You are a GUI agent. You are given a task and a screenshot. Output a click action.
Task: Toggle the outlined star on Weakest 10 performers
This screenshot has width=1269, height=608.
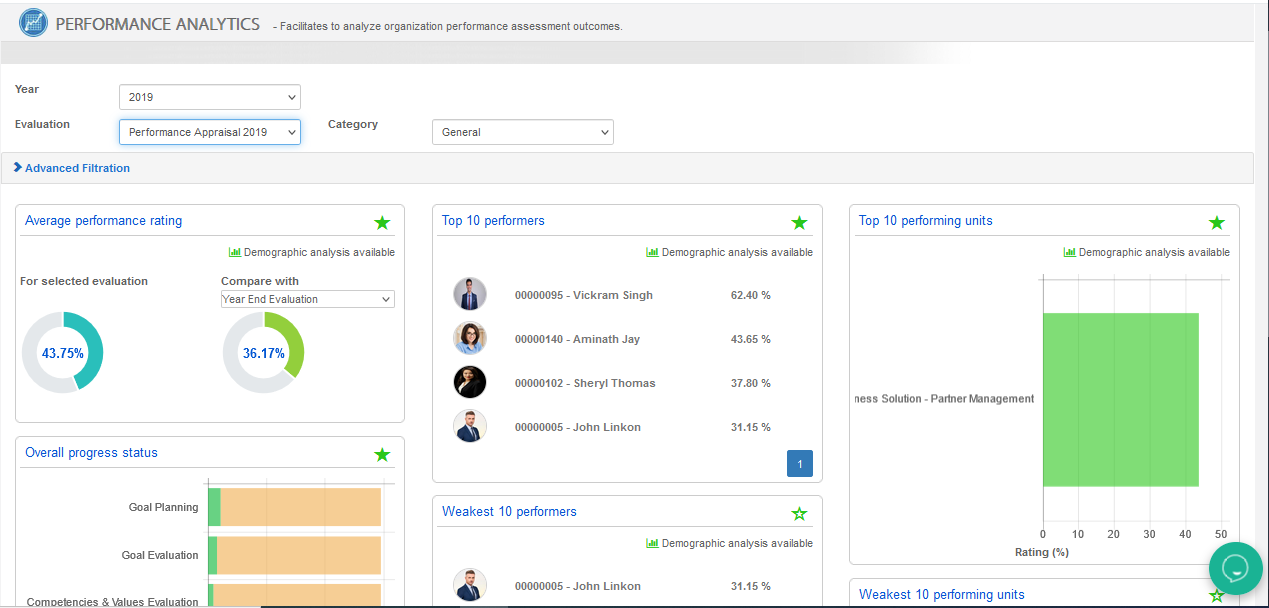[799, 513]
